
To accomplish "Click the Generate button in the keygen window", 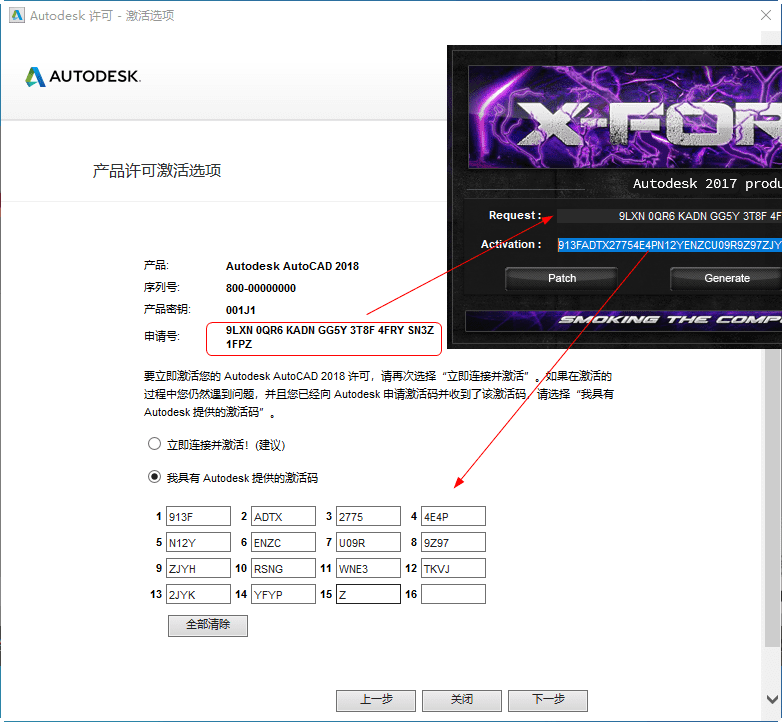I will tap(726, 278).
